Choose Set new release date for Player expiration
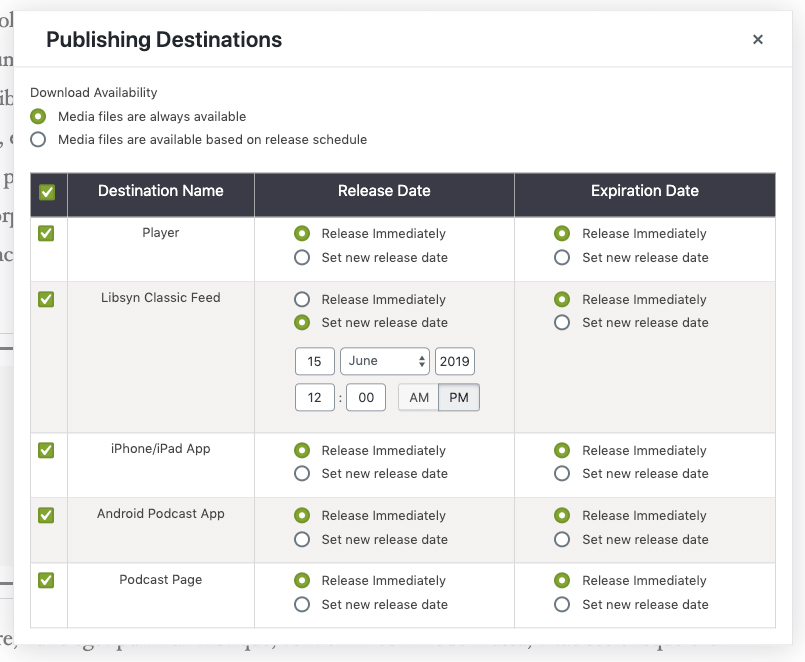Viewport: 805px width, 662px height. [562, 257]
